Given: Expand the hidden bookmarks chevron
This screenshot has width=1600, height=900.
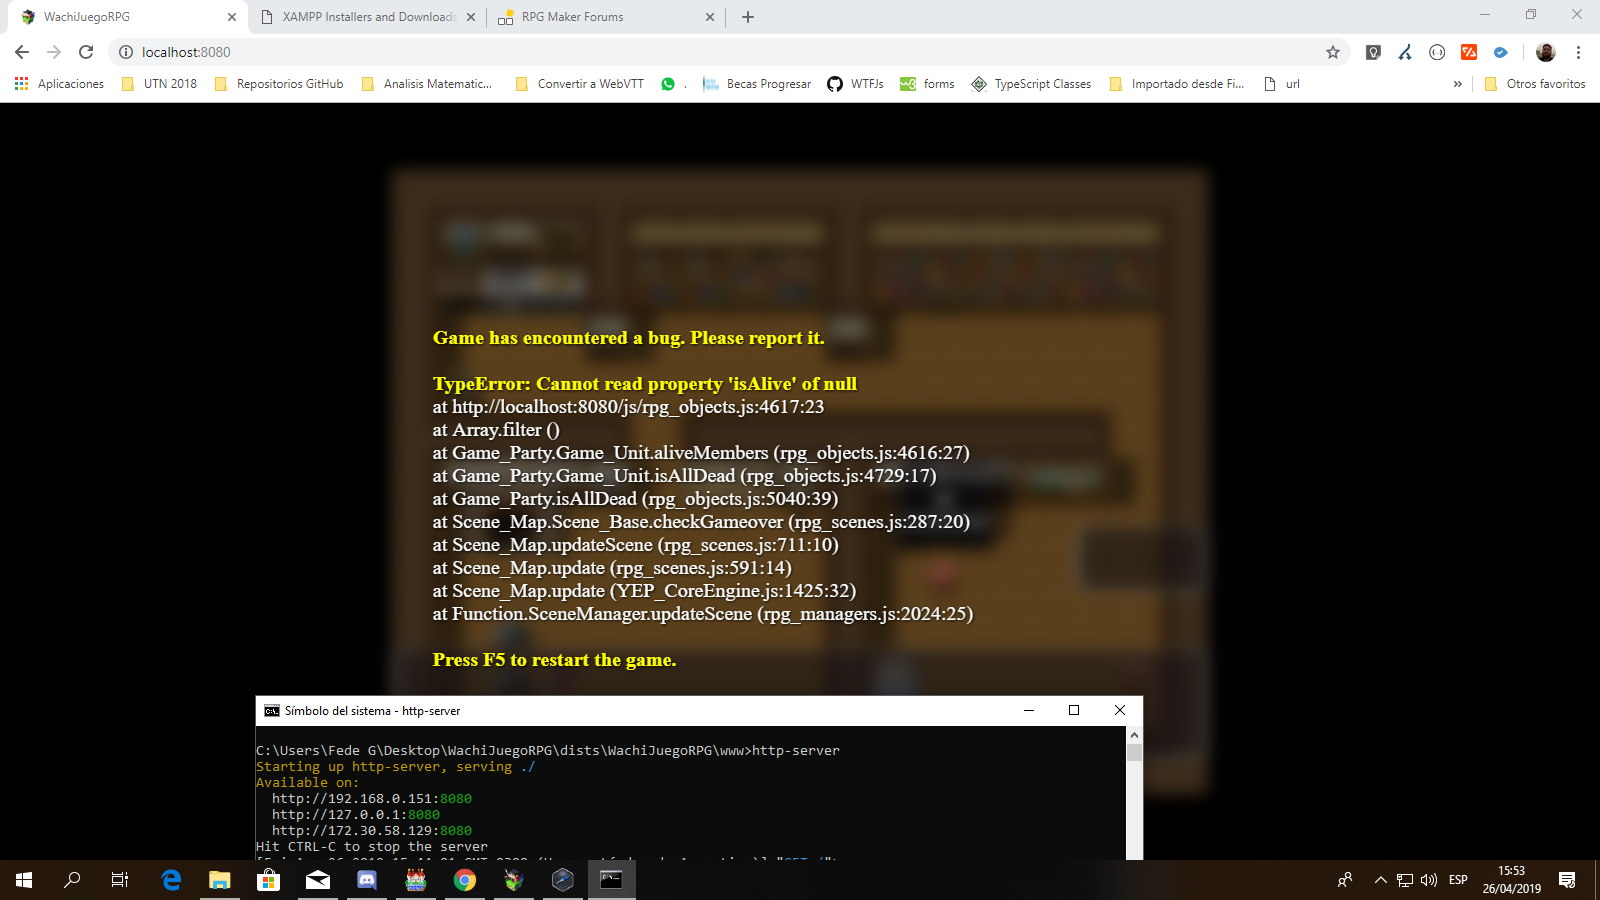Looking at the screenshot, I should pyautogui.click(x=1457, y=84).
